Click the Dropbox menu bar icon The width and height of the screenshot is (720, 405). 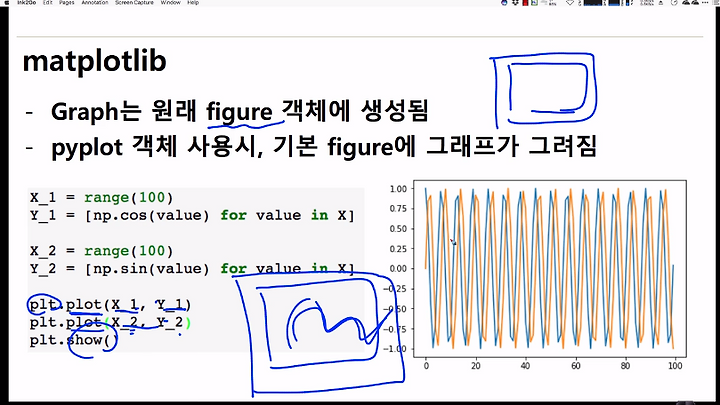point(515,2)
